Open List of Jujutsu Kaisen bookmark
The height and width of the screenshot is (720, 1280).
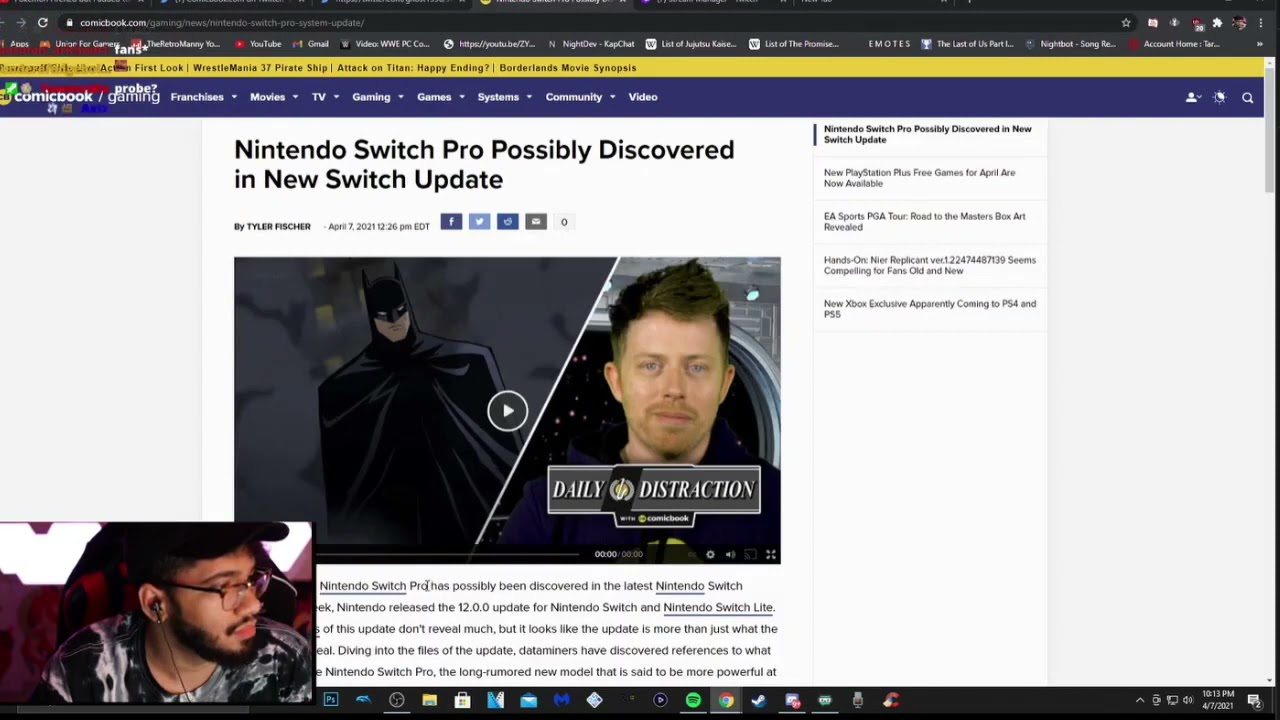click(x=690, y=44)
